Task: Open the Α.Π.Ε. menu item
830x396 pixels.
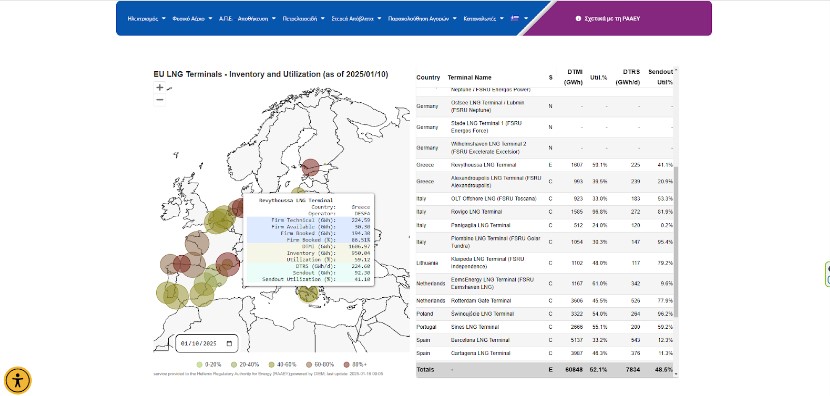Action: (225, 19)
